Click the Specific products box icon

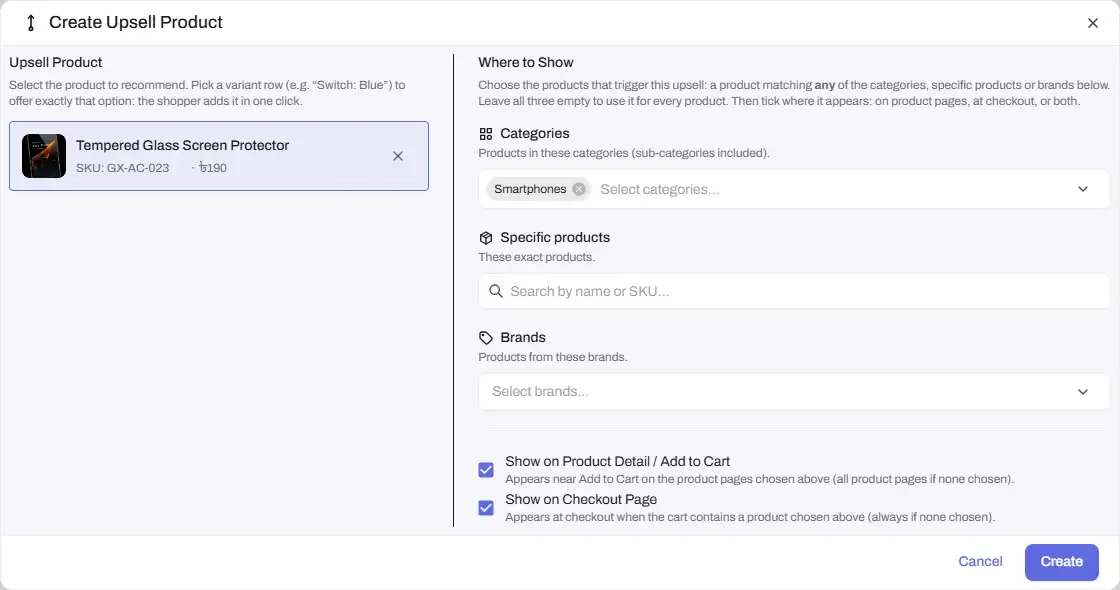click(486, 238)
